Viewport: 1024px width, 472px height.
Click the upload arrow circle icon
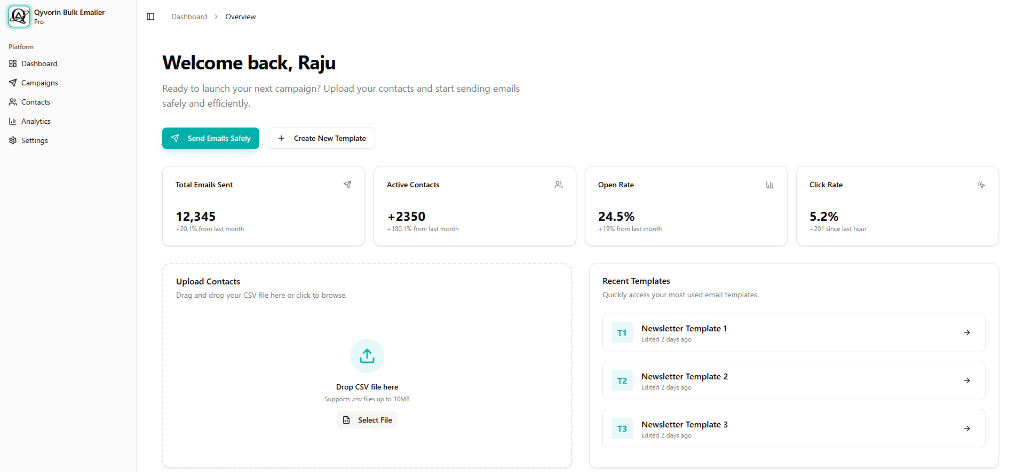367,356
